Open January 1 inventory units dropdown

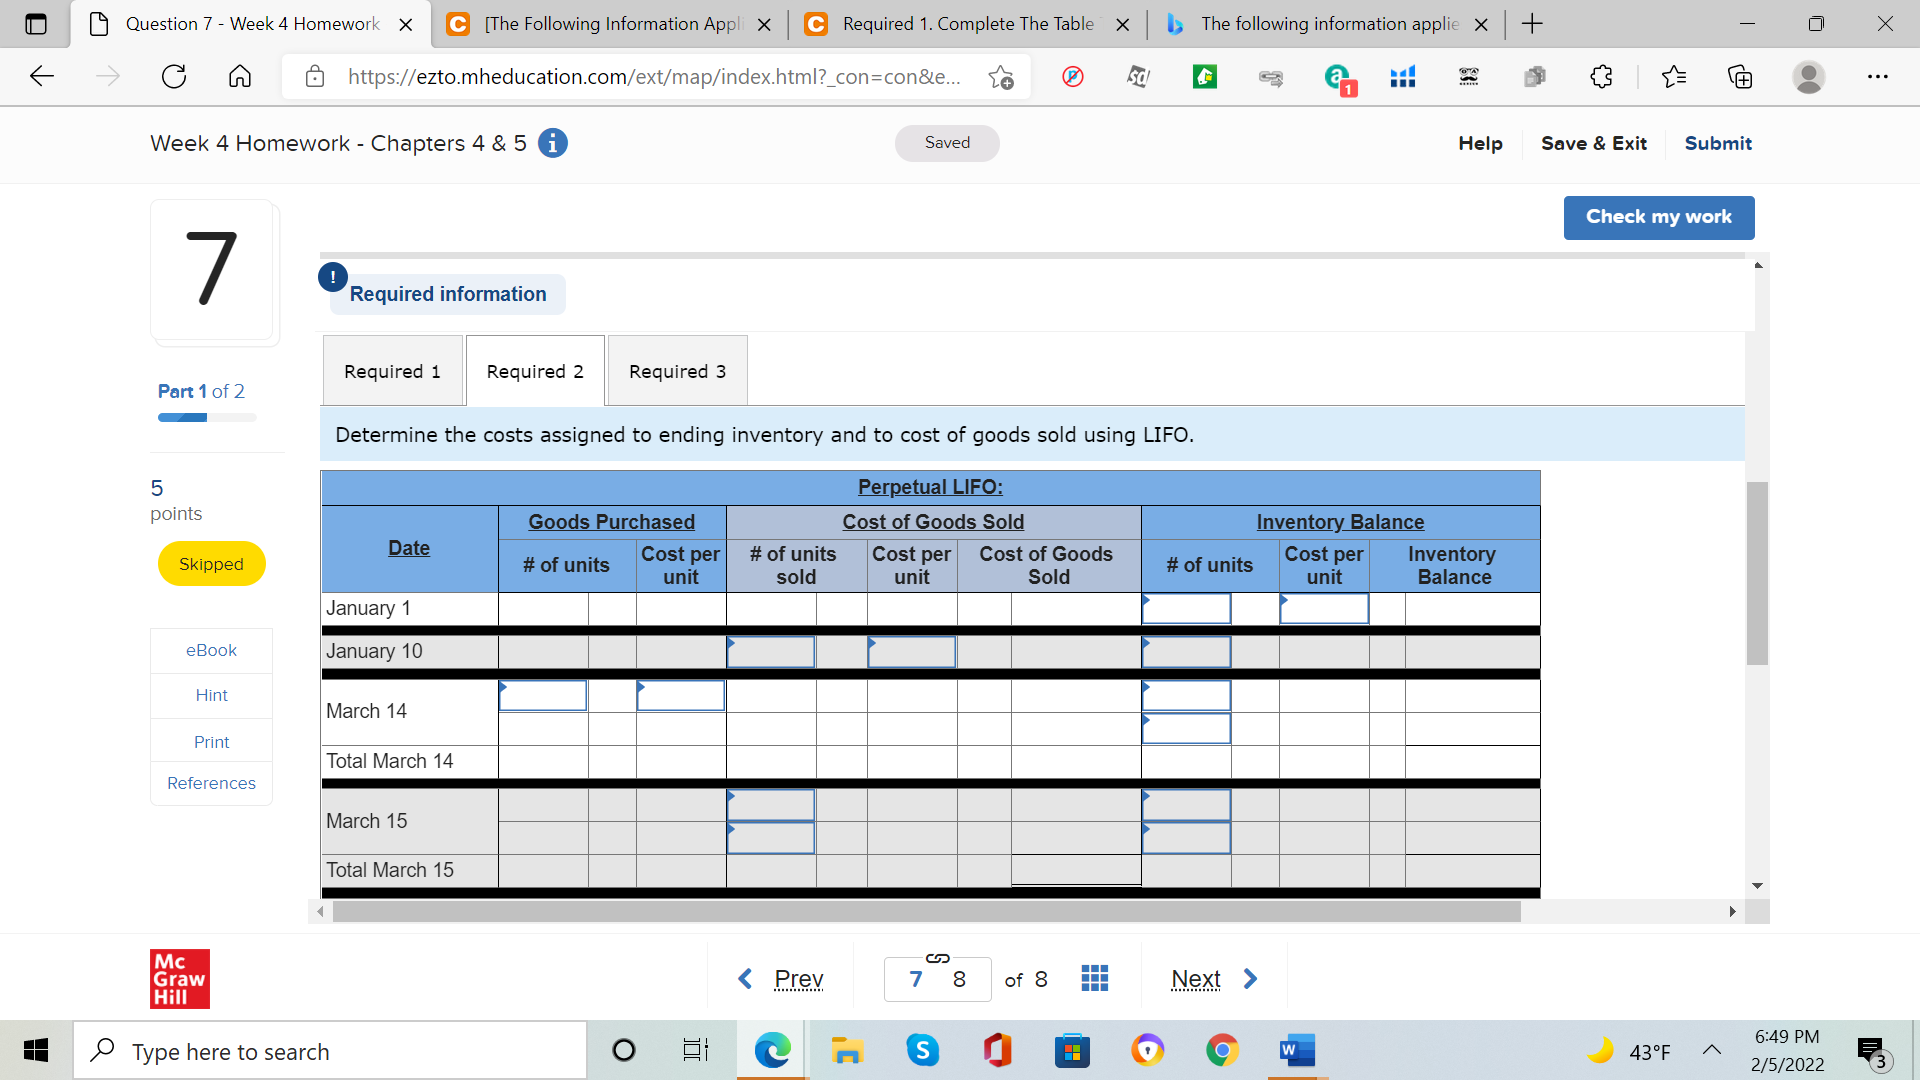(x=1186, y=608)
